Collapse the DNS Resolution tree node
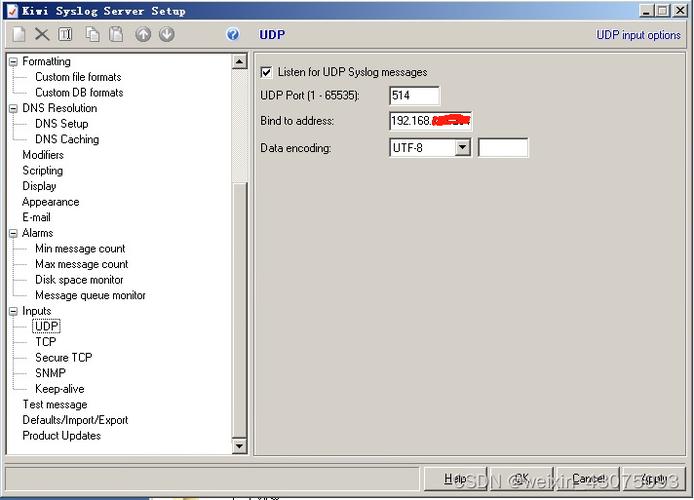694x500 pixels. click(x=13, y=108)
